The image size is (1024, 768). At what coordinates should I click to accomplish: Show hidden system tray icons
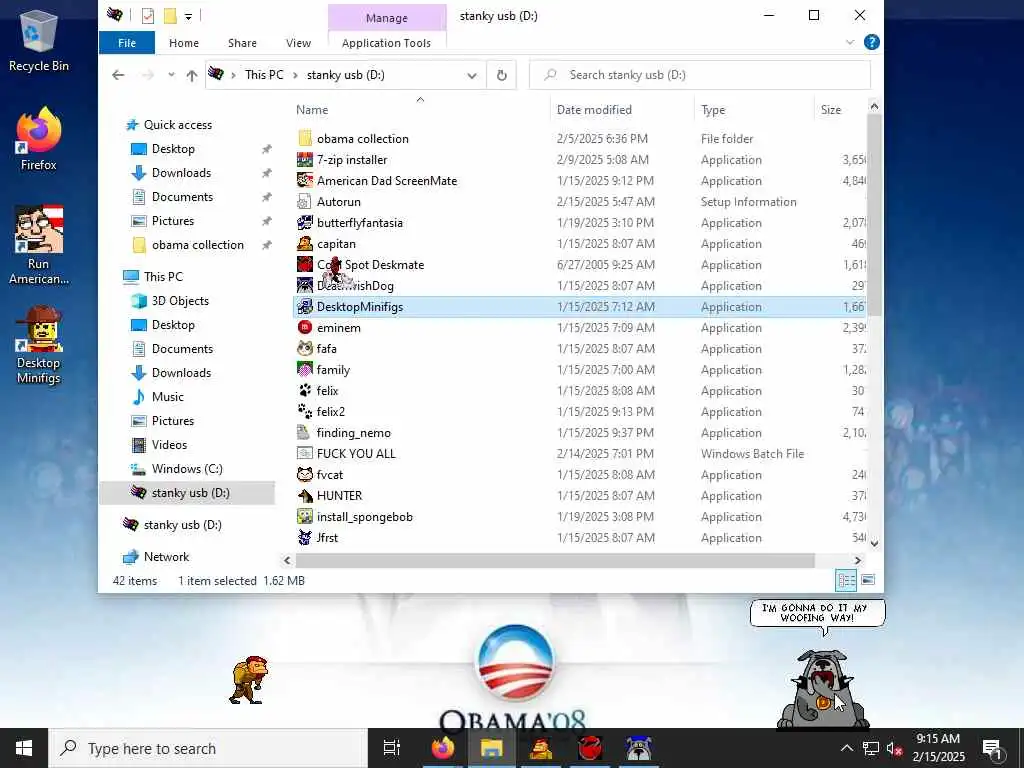coord(846,748)
